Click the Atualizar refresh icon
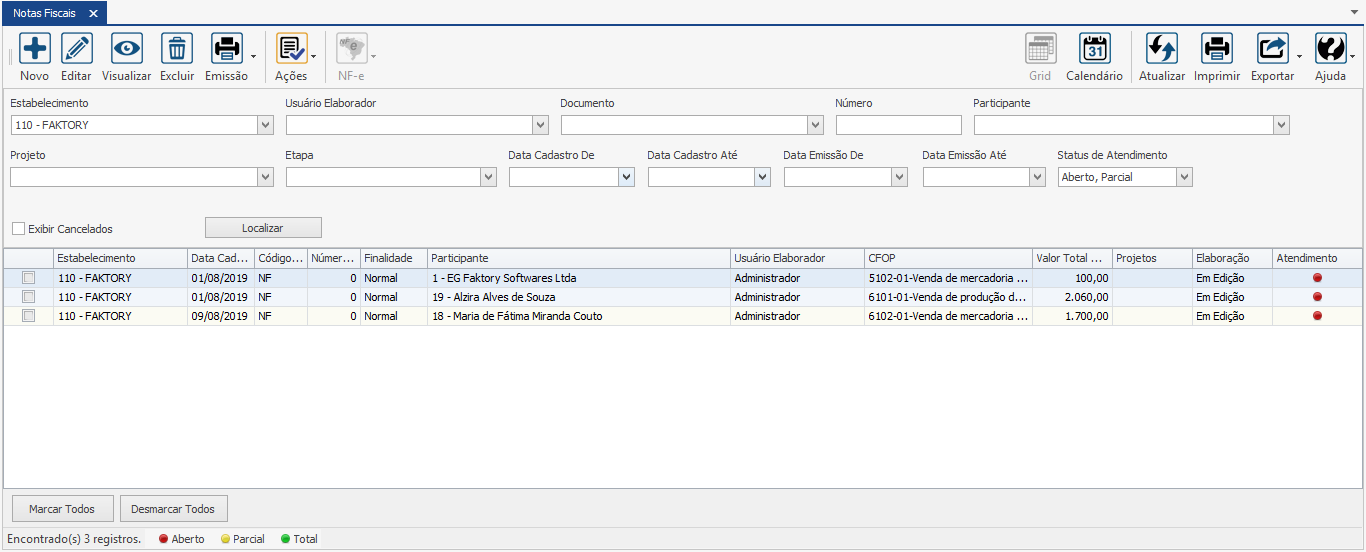 click(1162, 48)
